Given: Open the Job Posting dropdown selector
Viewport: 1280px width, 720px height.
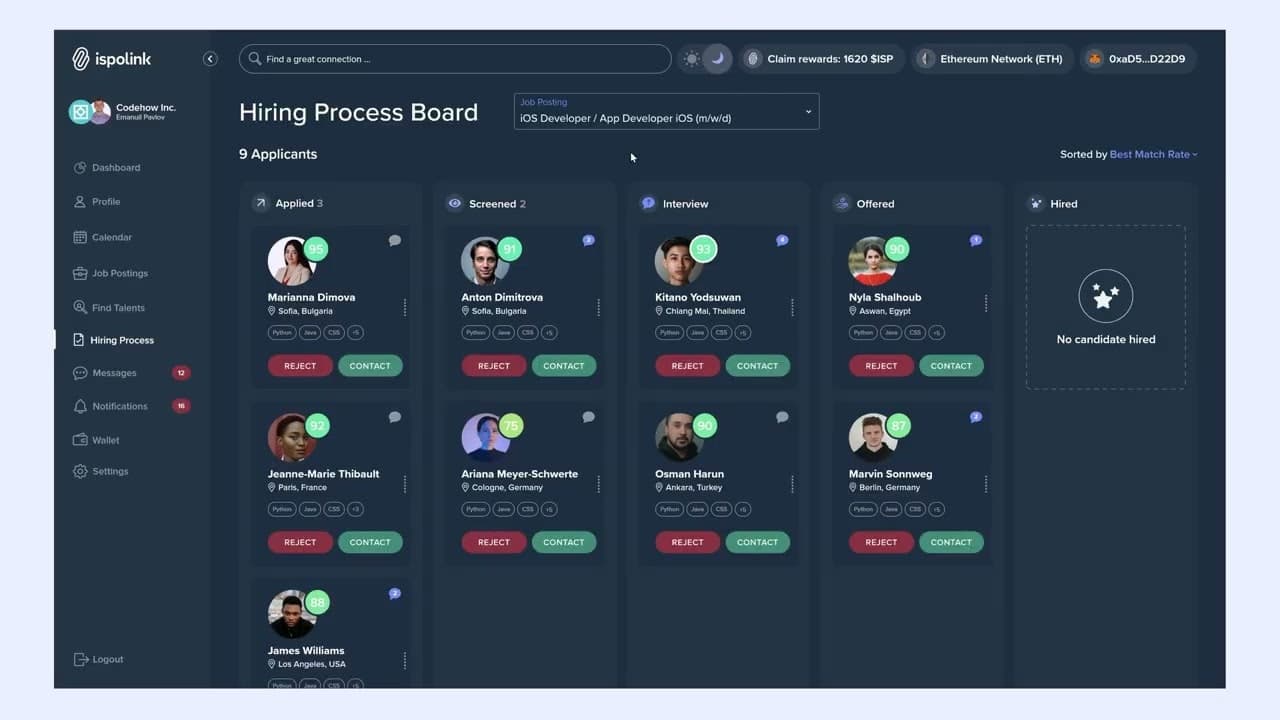Looking at the screenshot, I should pyautogui.click(x=807, y=111).
